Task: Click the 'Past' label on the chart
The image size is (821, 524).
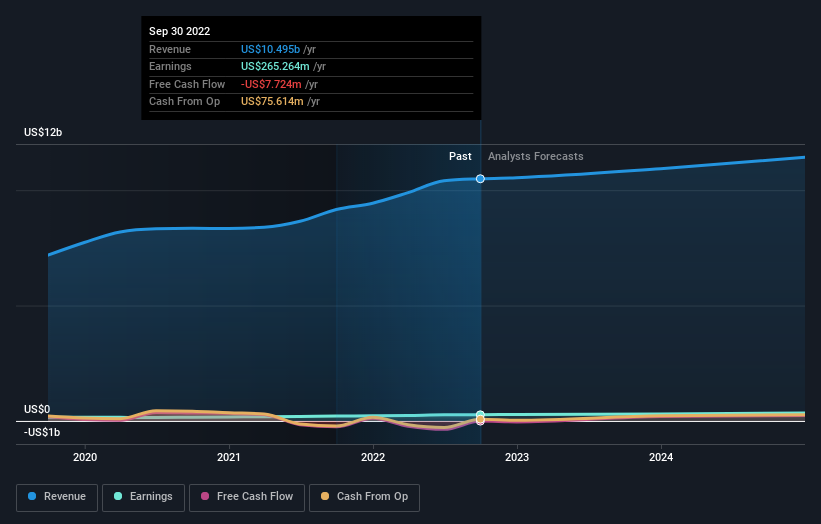Action: click(460, 157)
